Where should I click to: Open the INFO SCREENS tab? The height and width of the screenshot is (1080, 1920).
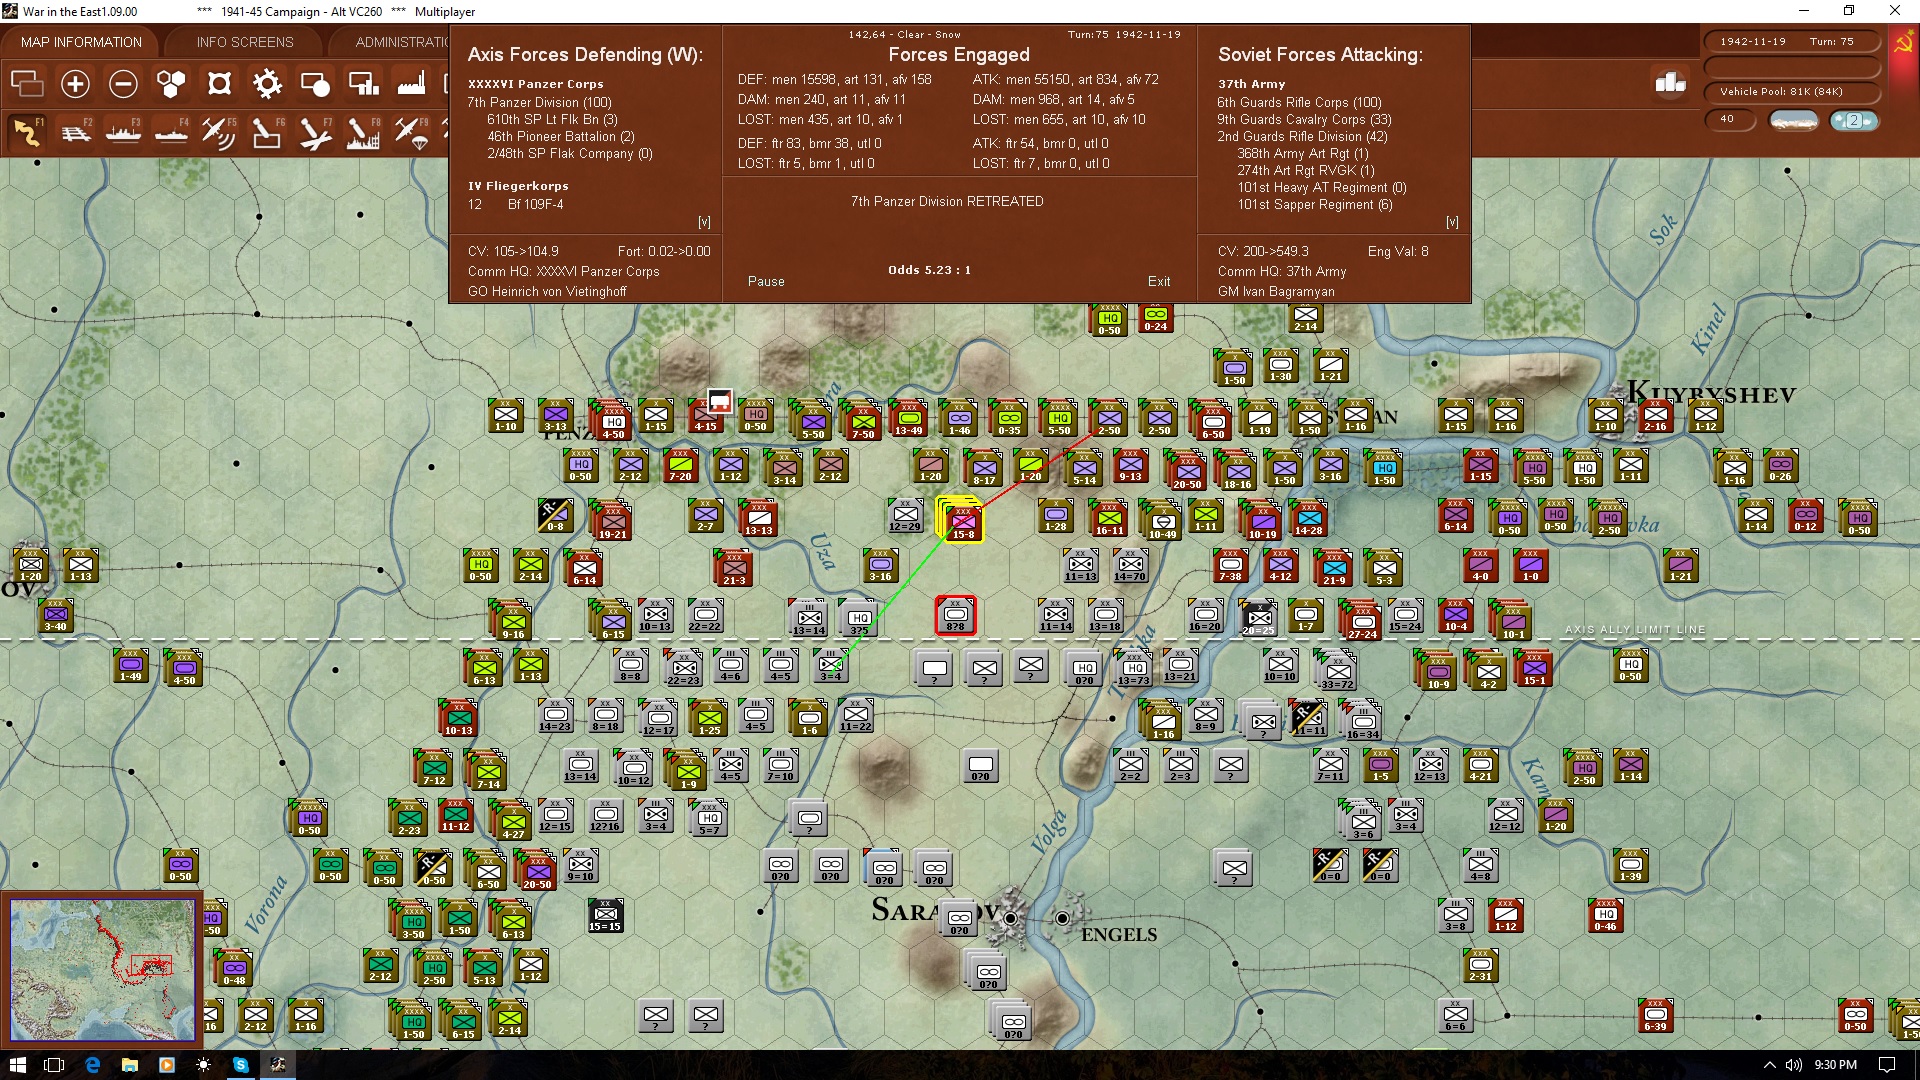point(245,42)
